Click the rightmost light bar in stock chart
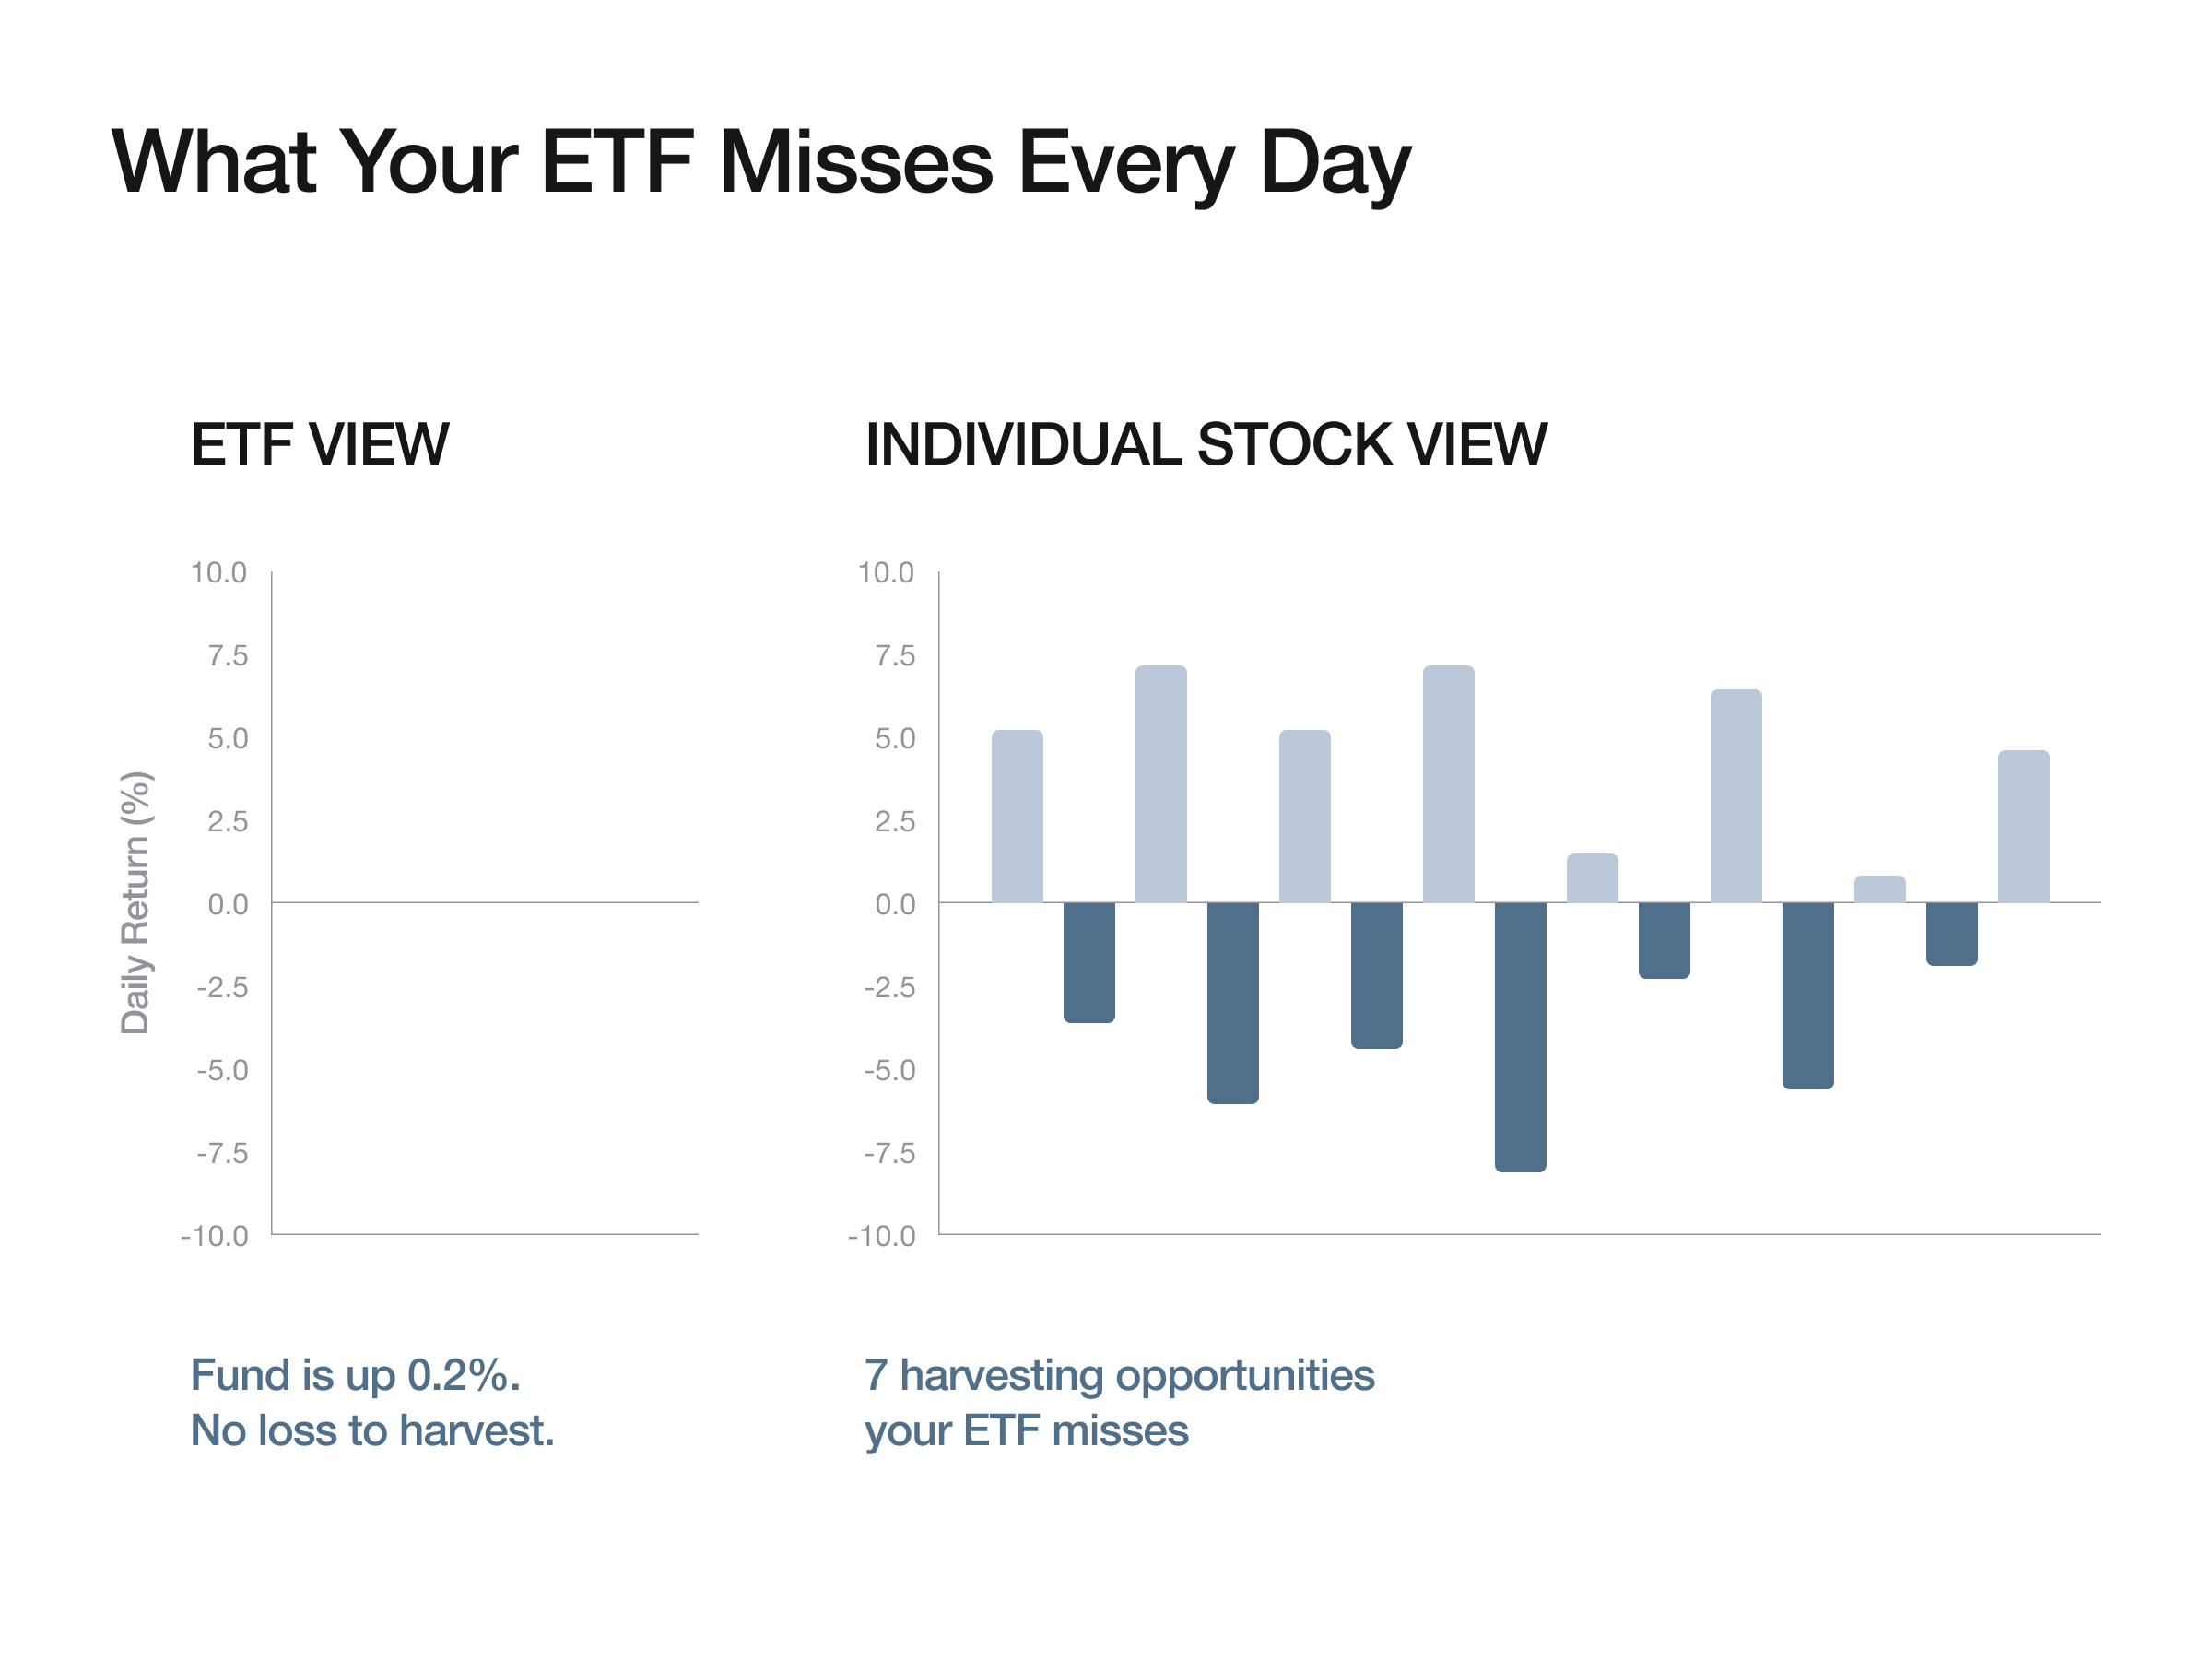This screenshot has width=2212, height=1659. pyautogui.click(x=2023, y=826)
